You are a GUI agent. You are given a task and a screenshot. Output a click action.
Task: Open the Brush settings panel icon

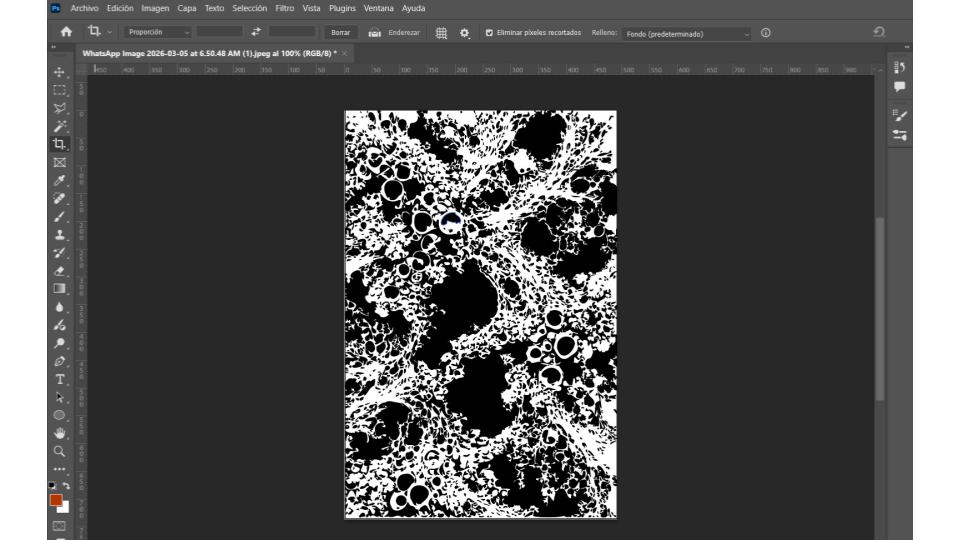click(899, 114)
